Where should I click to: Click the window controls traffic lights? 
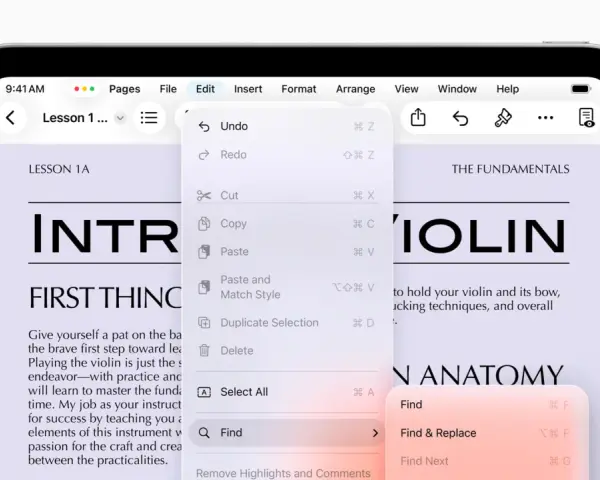(x=84, y=89)
